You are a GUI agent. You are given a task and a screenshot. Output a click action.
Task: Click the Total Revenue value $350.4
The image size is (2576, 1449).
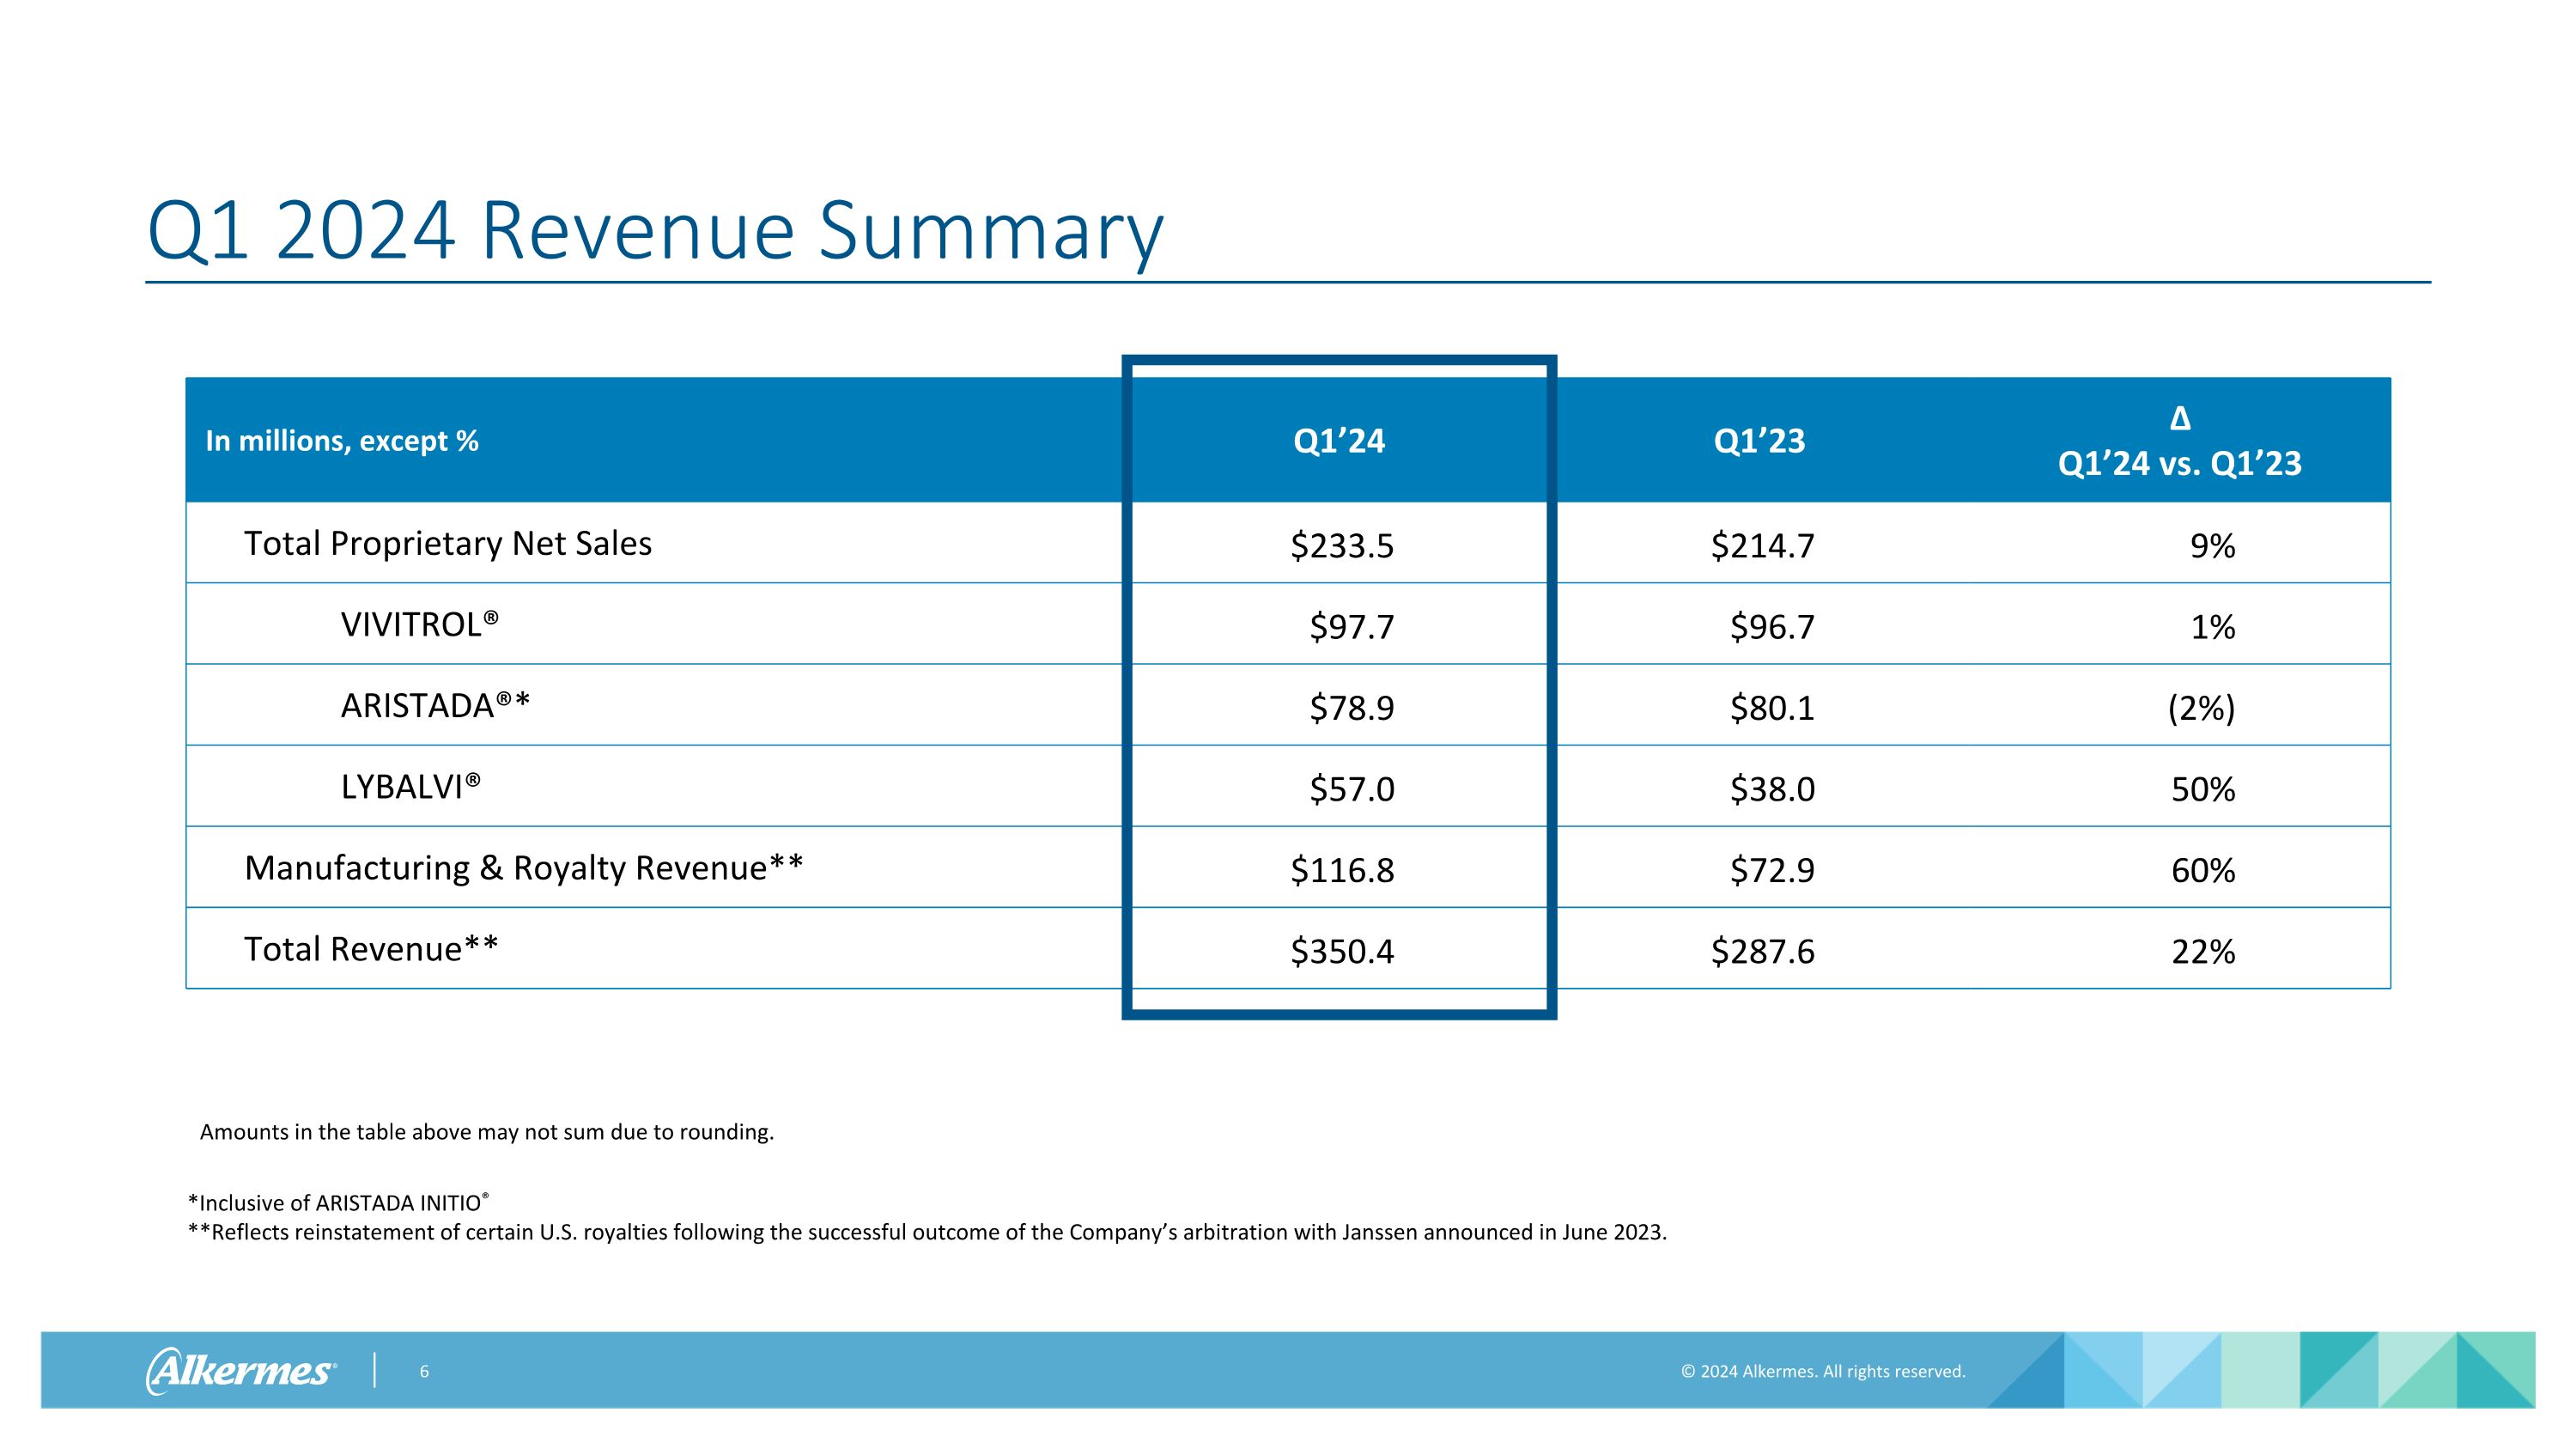pos(1340,952)
